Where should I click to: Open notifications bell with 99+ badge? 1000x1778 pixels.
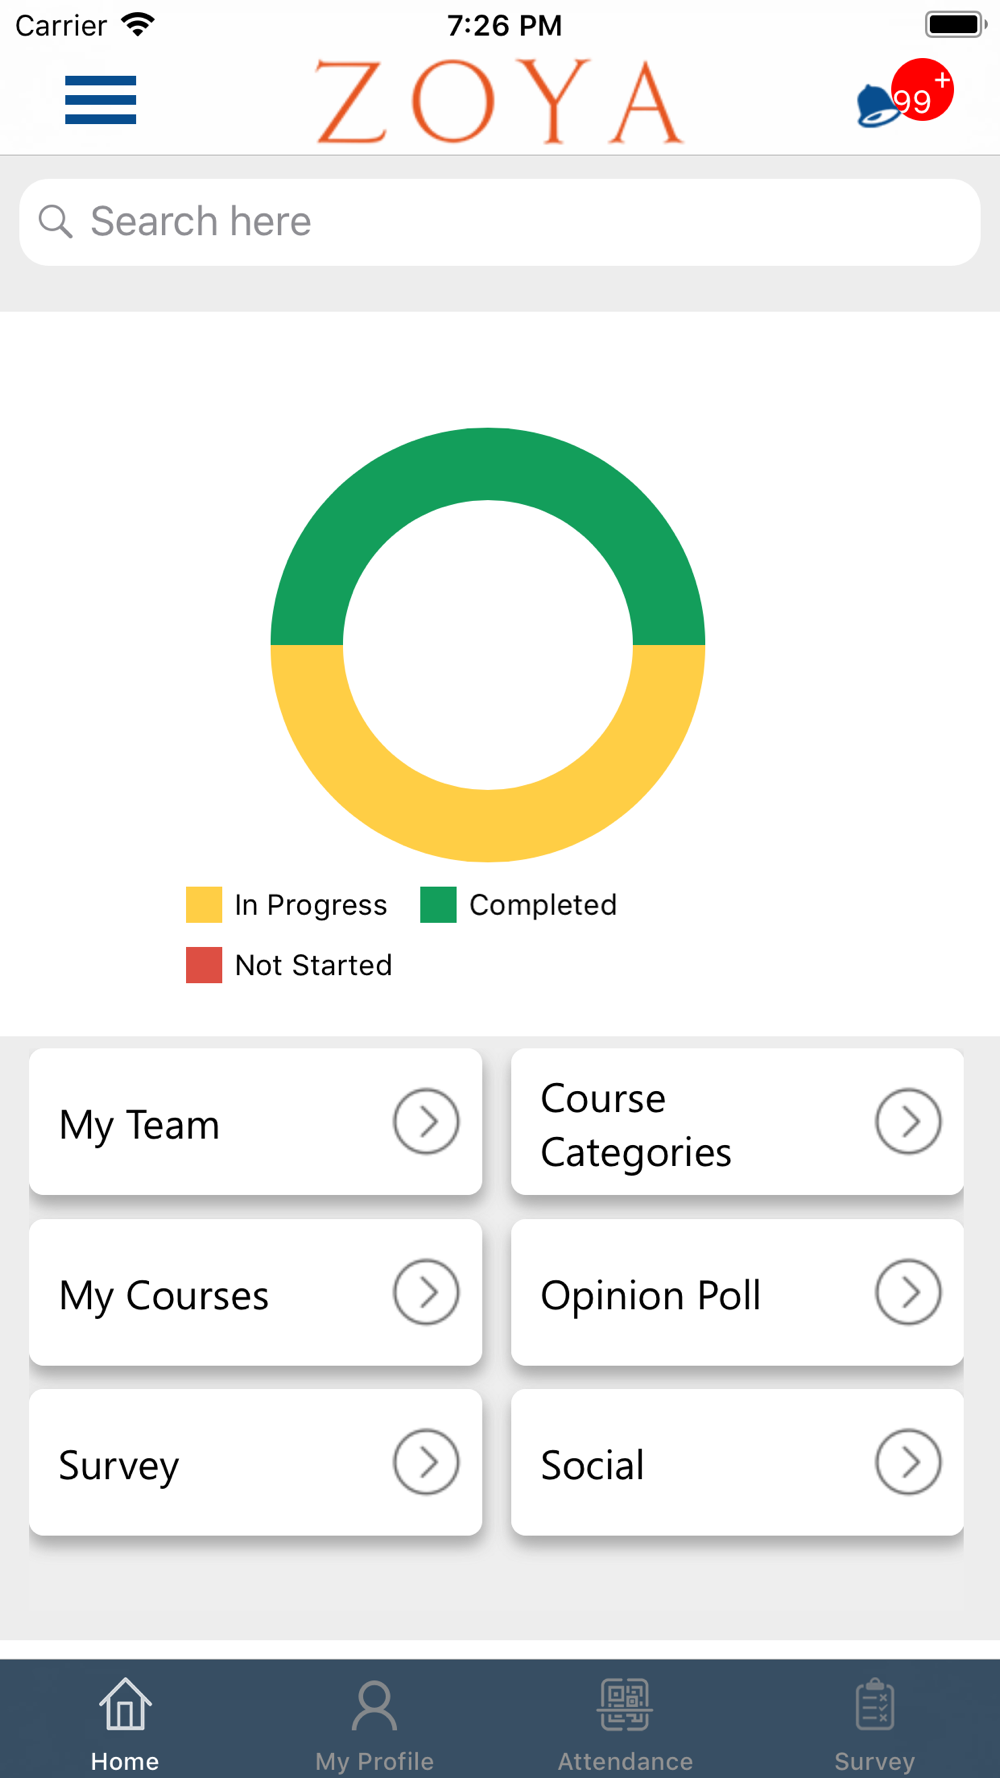904,97
